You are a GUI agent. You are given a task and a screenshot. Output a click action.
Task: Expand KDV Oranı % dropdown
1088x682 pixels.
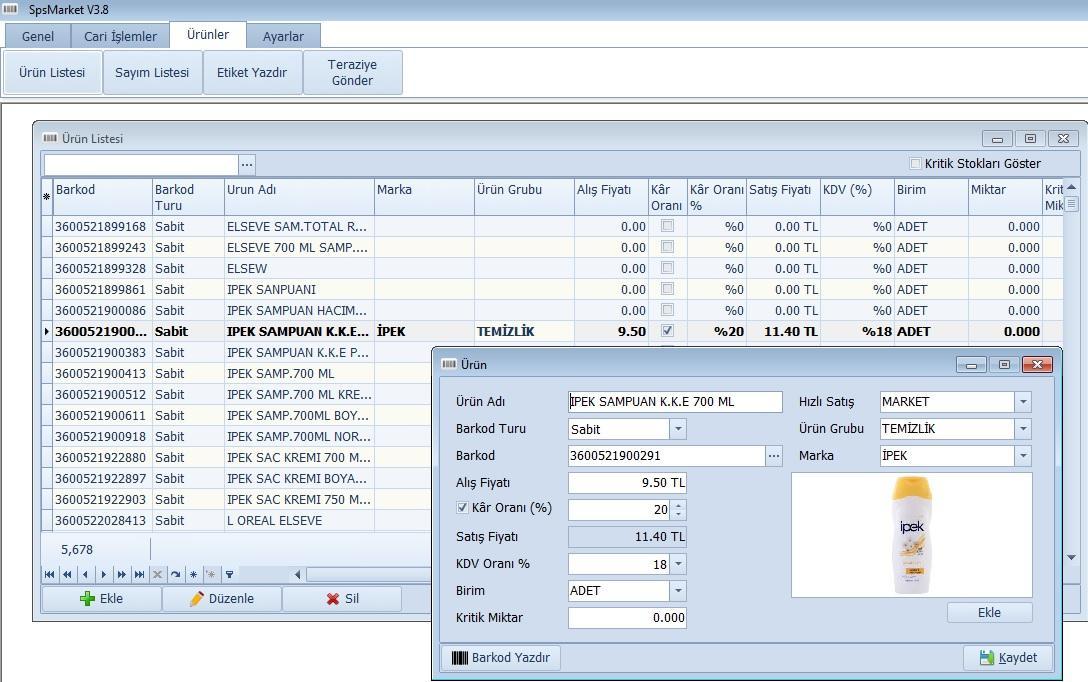678,563
